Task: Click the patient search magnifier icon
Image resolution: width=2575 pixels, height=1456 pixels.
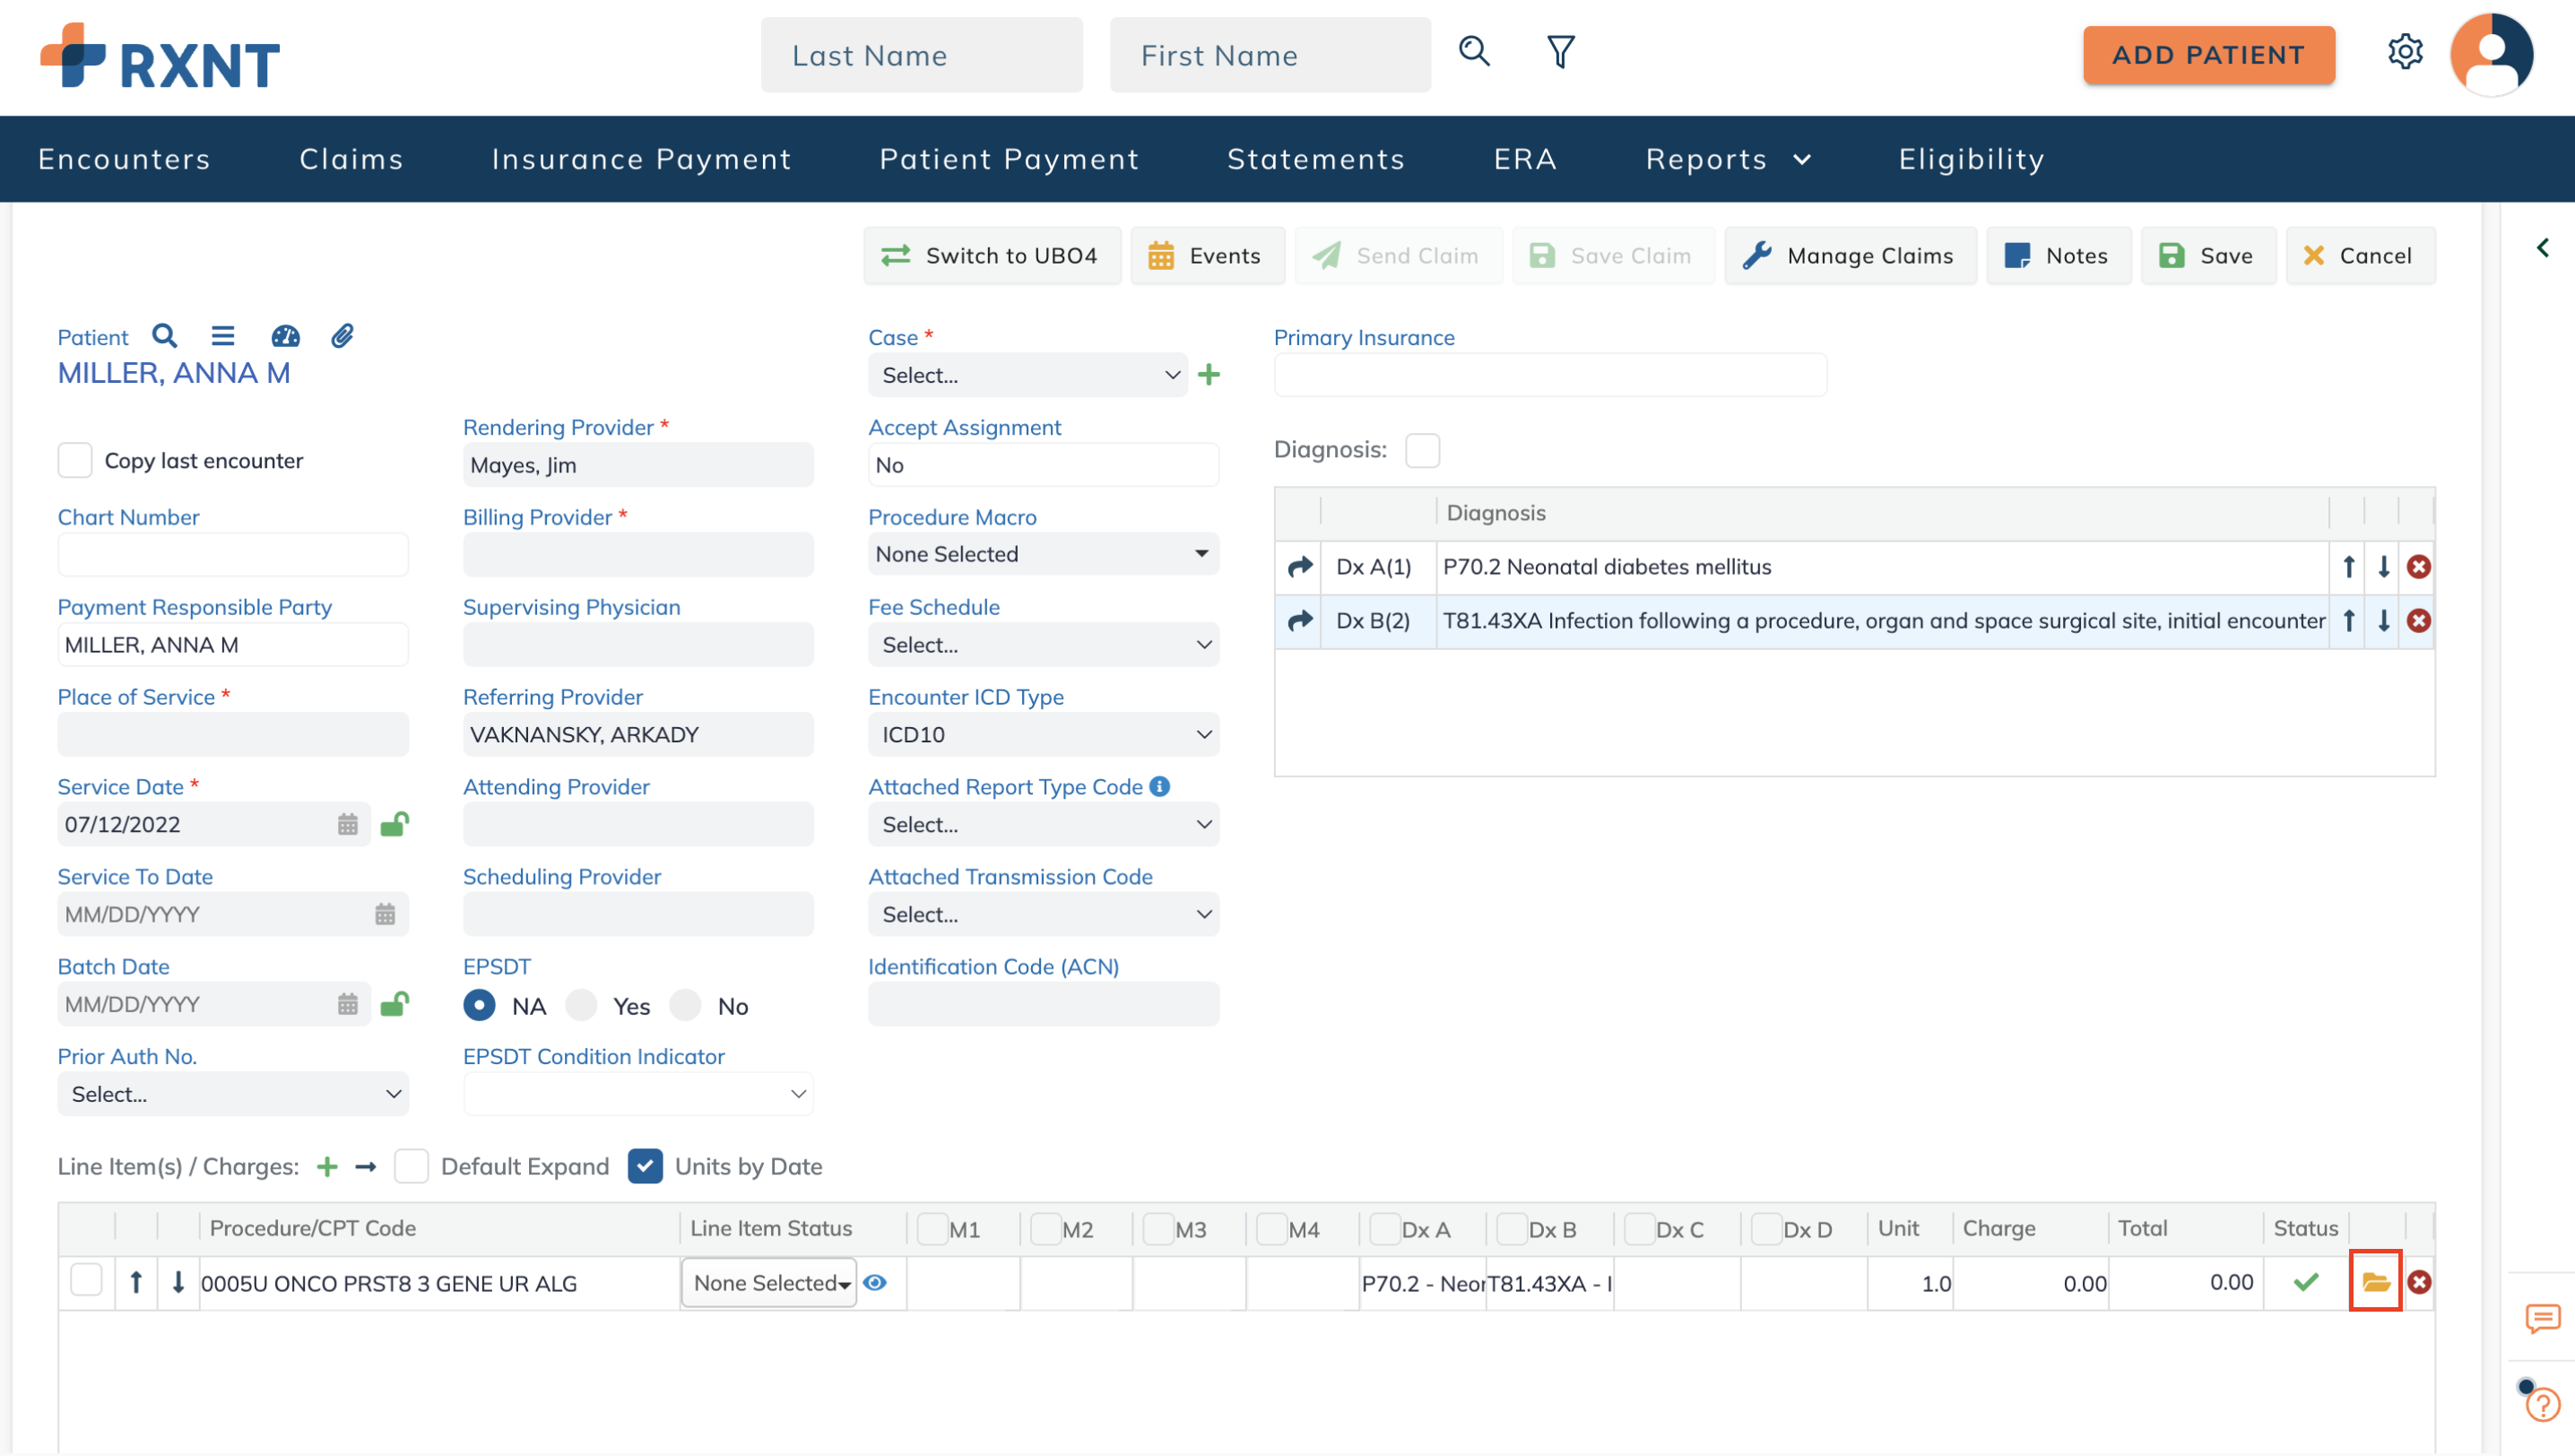Action: pos(165,336)
